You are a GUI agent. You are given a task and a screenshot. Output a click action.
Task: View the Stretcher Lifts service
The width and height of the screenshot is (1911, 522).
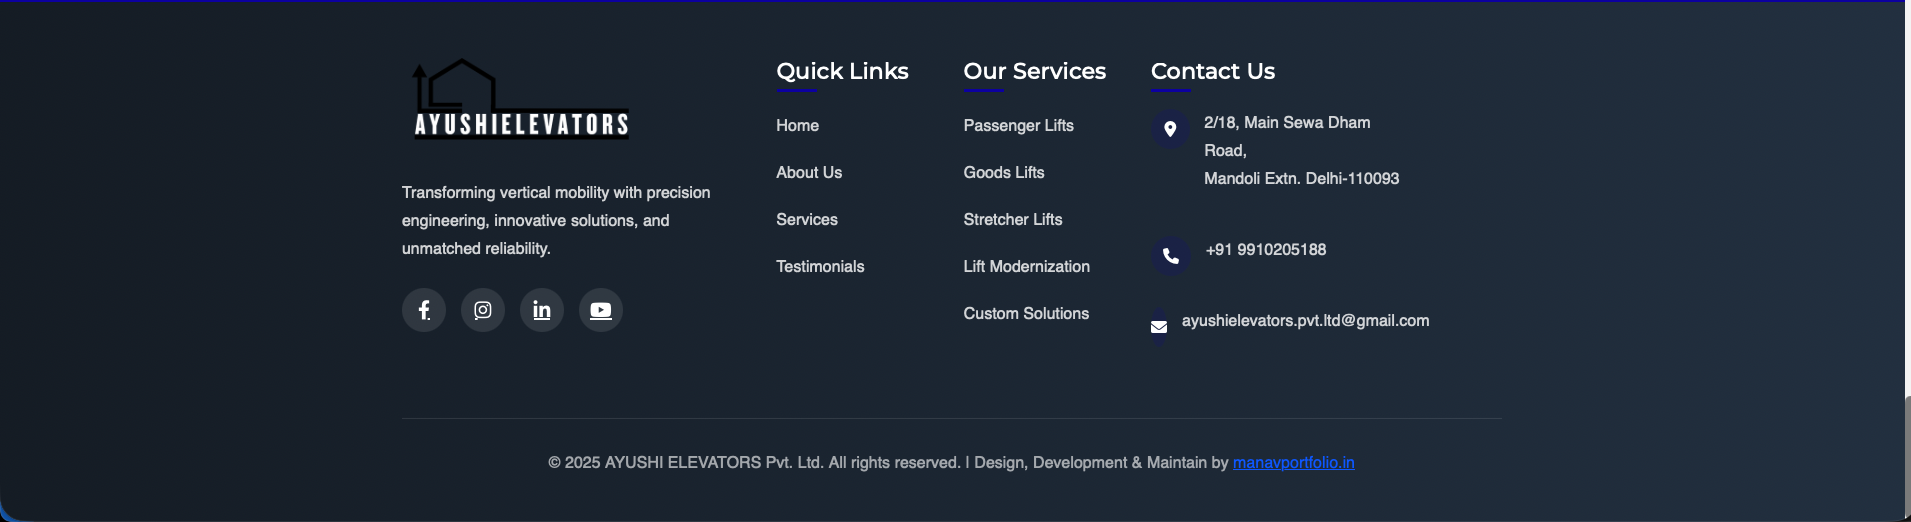tap(1013, 219)
